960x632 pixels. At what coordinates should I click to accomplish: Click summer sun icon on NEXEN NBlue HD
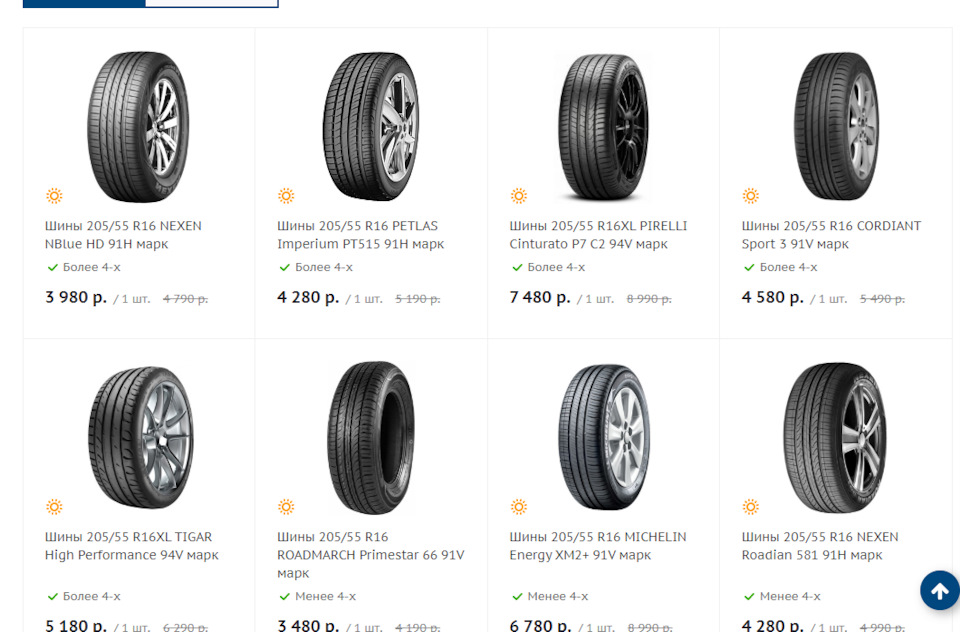click(x=54, y=196)
